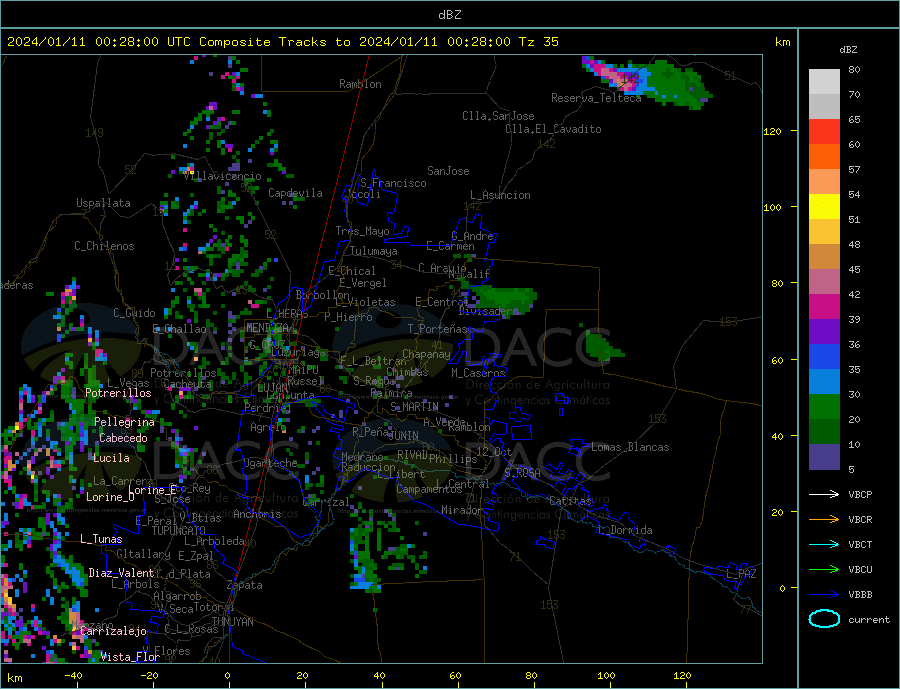The image size is (900, 689).
Task: Pick the slate purple swatch at scale bottom
Action: (824, 457)
